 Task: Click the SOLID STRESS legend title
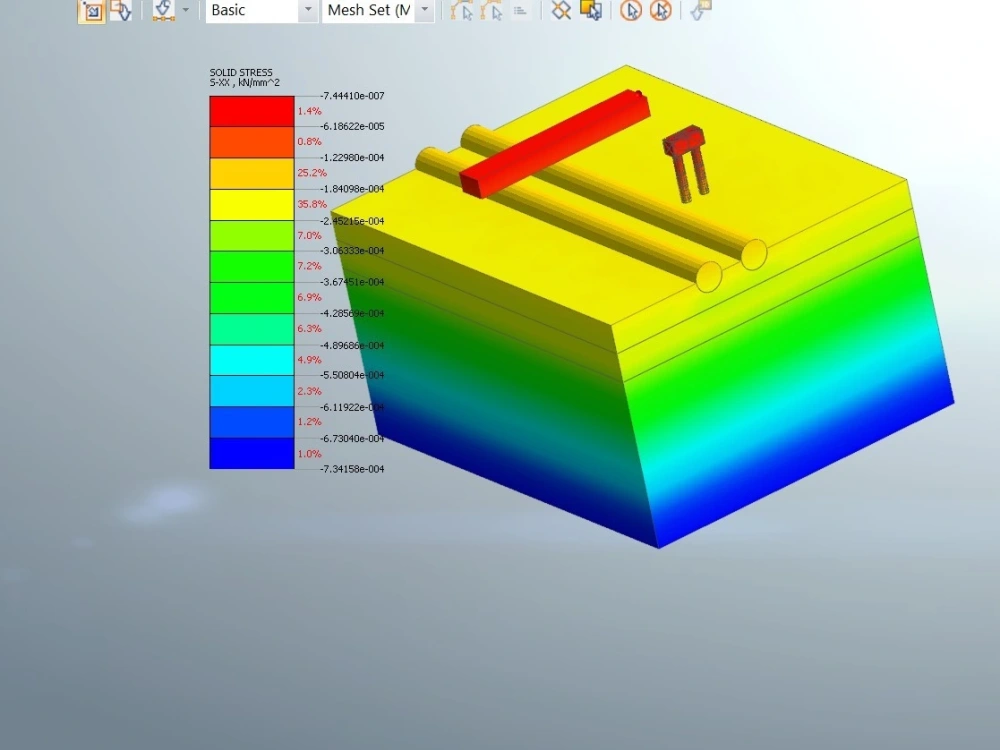coord(240,72)
